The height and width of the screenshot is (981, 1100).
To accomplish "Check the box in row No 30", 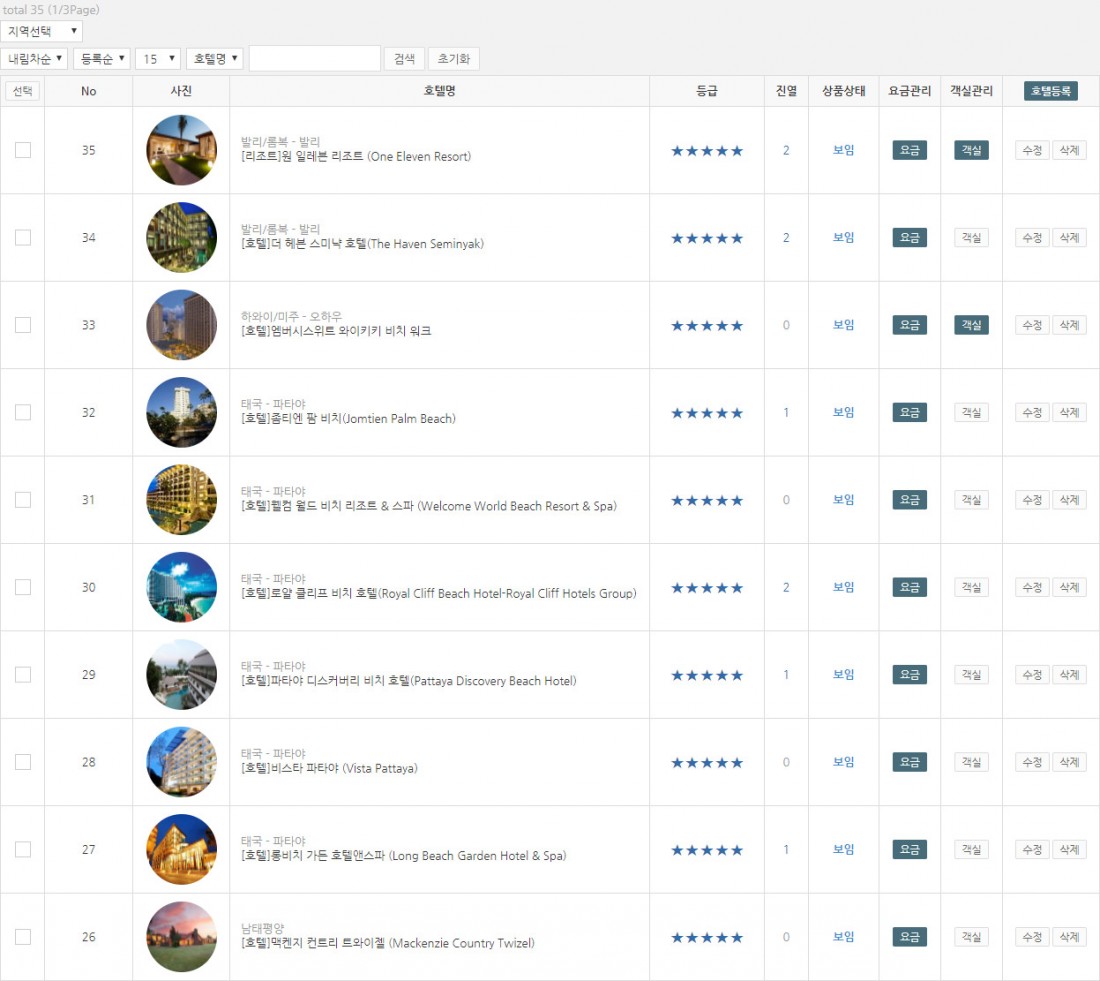I will click(23, 587).
